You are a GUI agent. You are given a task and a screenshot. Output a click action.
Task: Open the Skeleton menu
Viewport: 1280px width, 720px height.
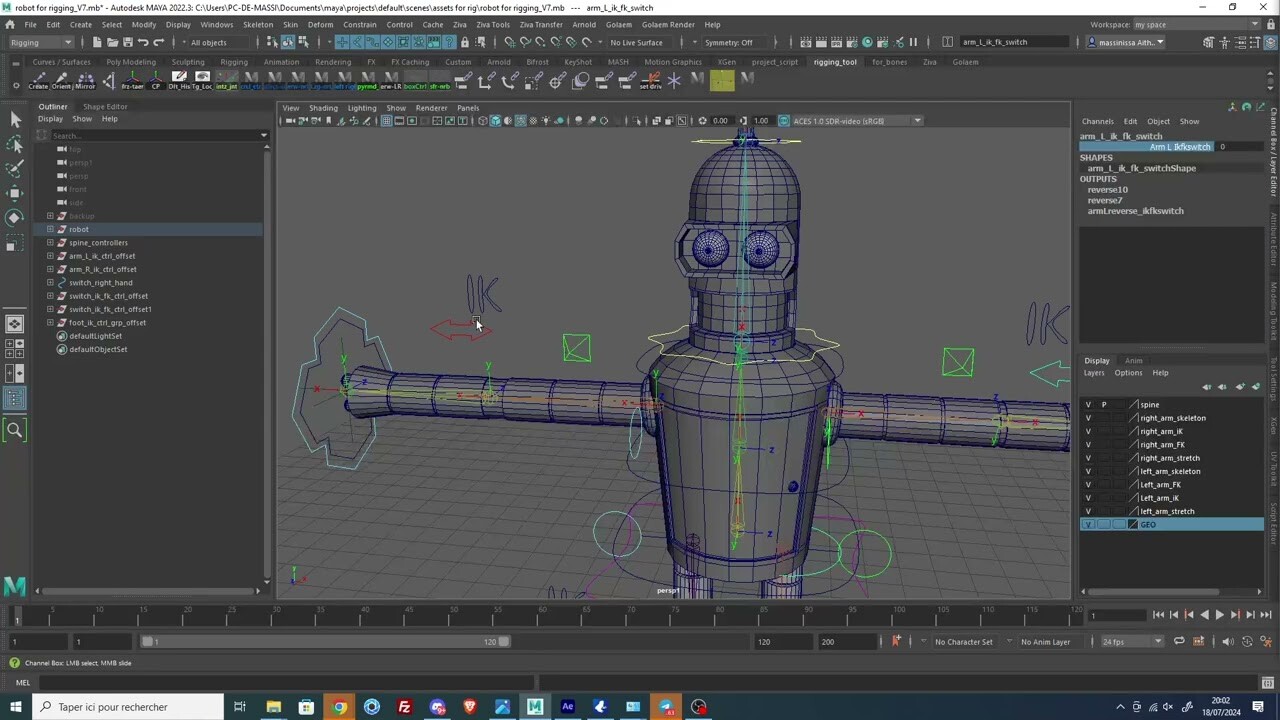pos(257,24)
